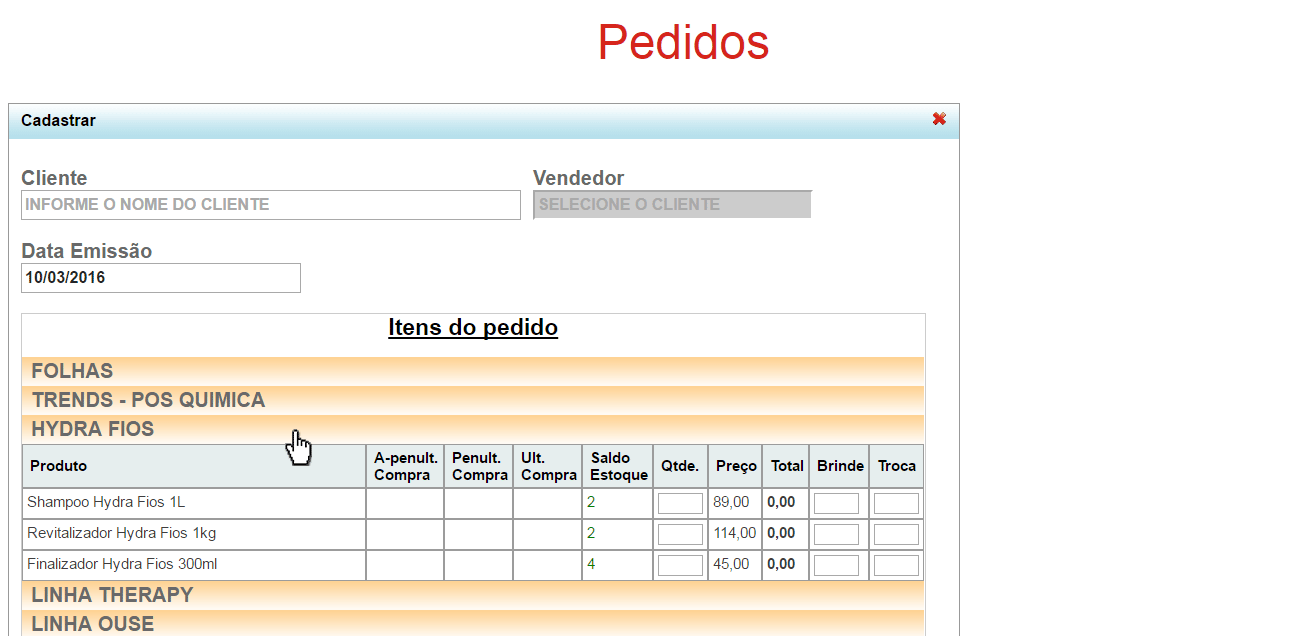The width and height of the screenshot is (1305, 636).
Task: Click the Total column header
Action: [786, 466]
